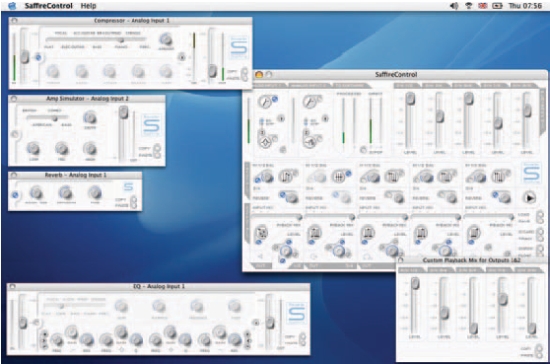Image resolution: width=550 pixels, height=364 pixels.
Task: Click the Focusrite S logo in EQ window
Action: click(297, 313)
